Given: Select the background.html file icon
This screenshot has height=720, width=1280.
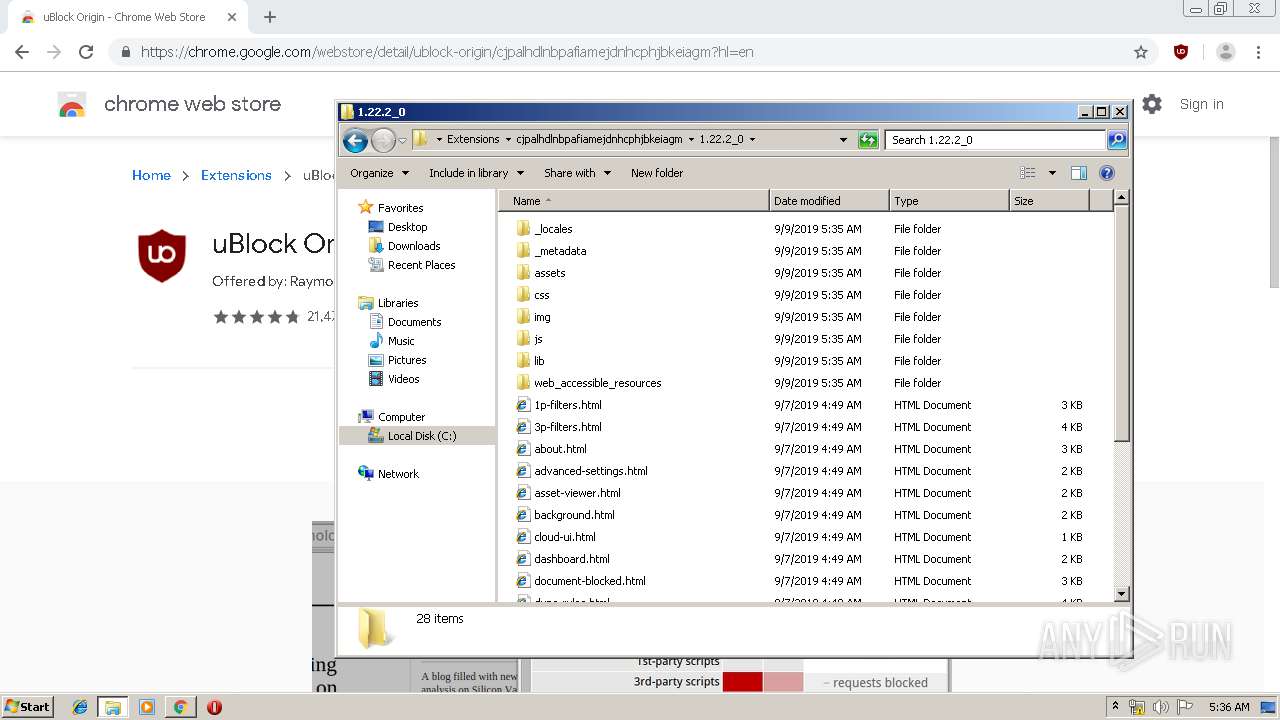Looking at the screenshot, I should tap(523, 515).
